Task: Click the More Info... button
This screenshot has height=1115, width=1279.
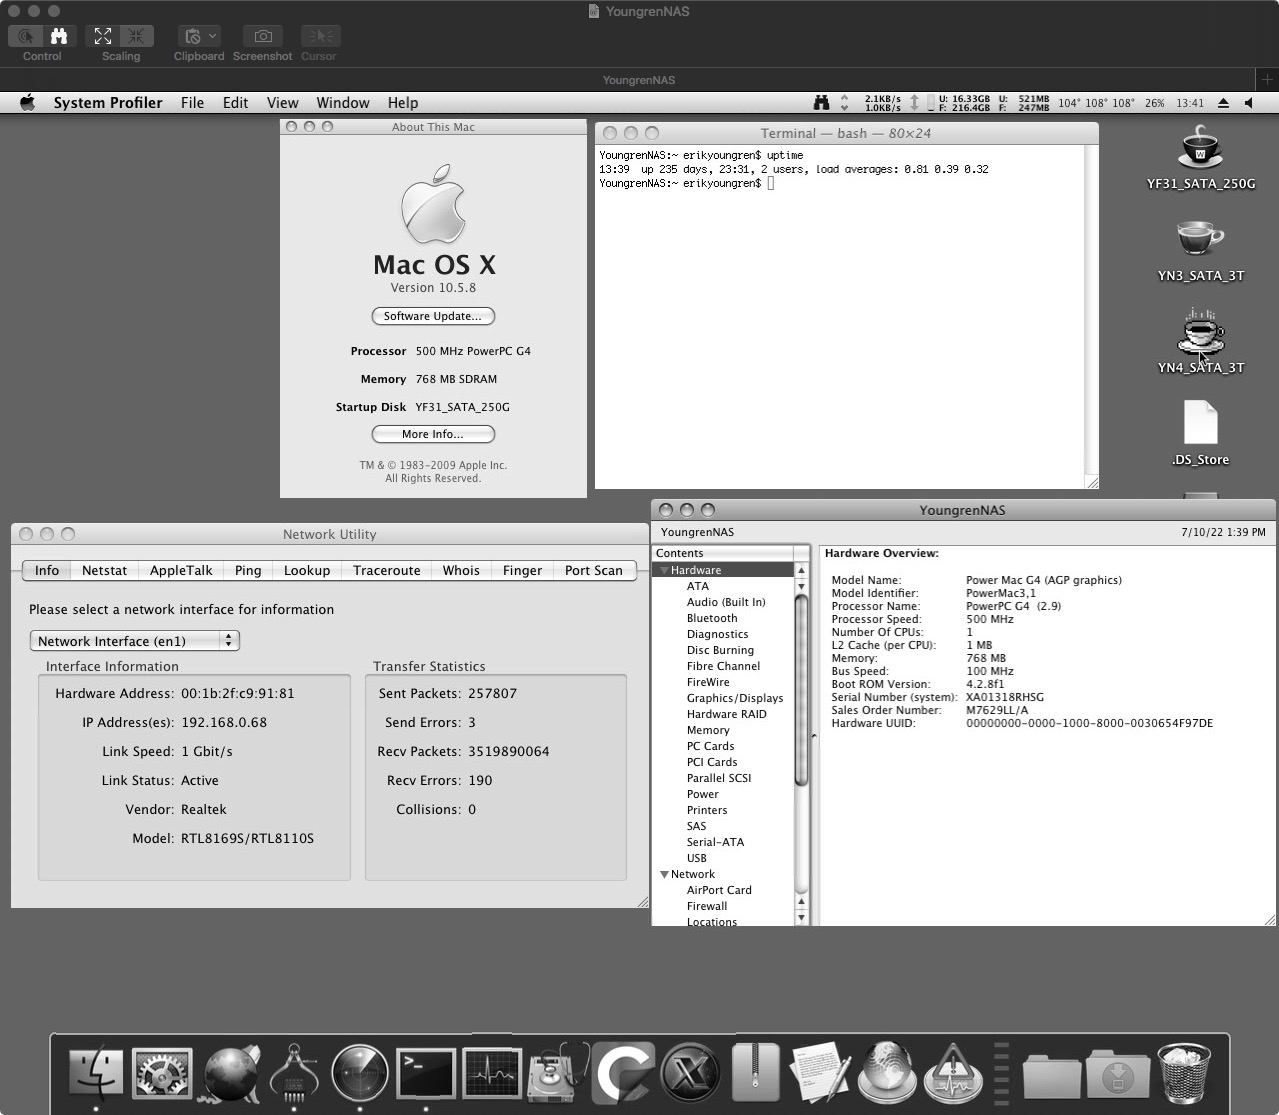Action: coord(433,434)
